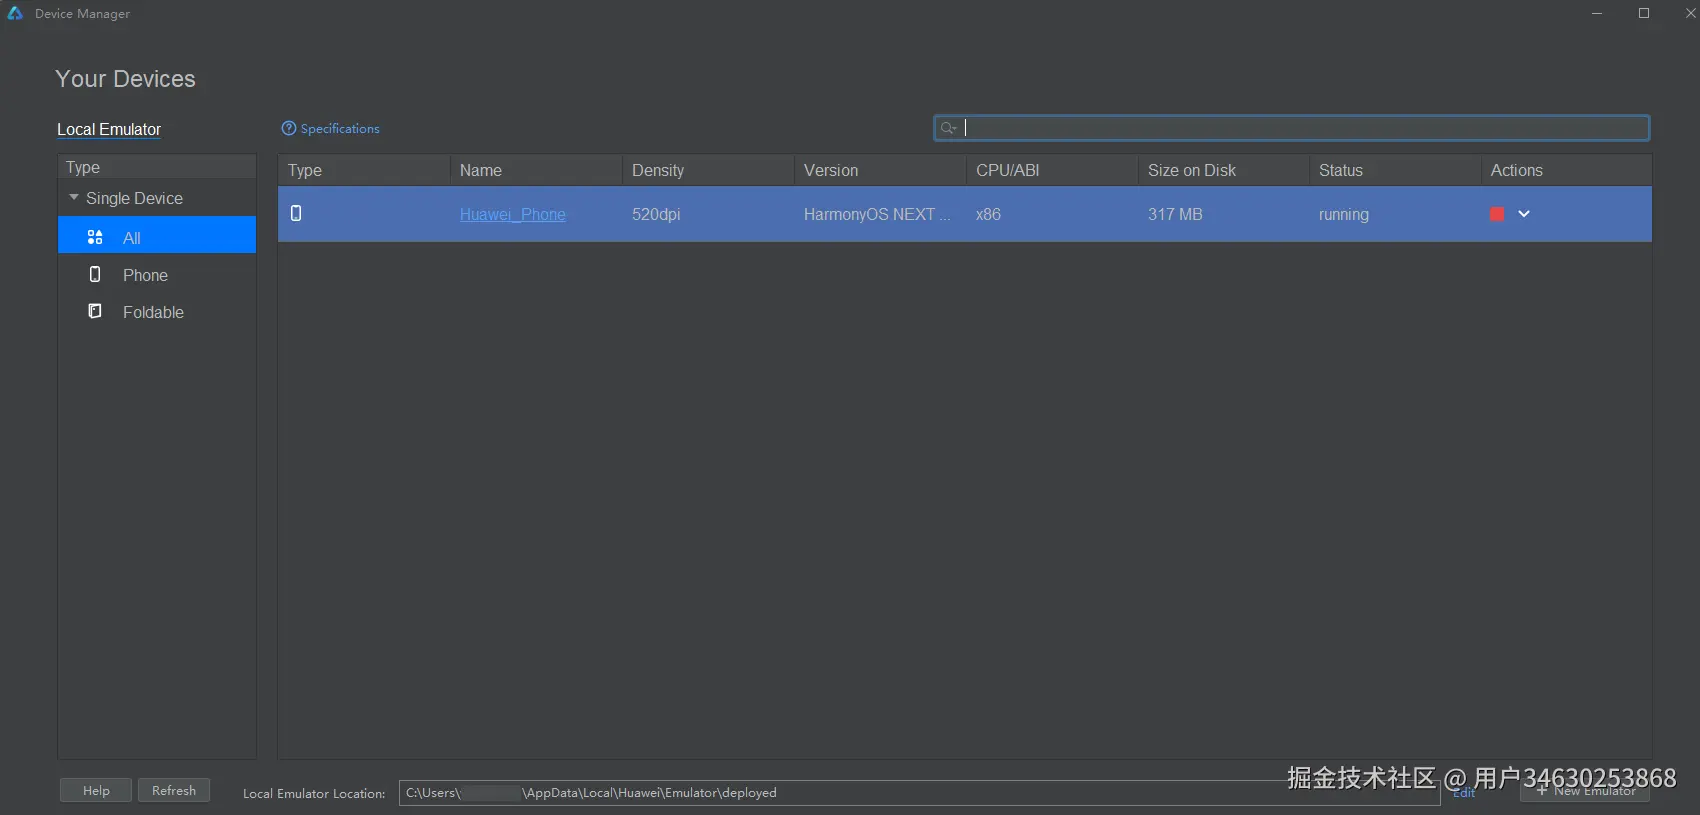
Task: Click the Foldable device icon in sidebar
Action: coord(95,311)
